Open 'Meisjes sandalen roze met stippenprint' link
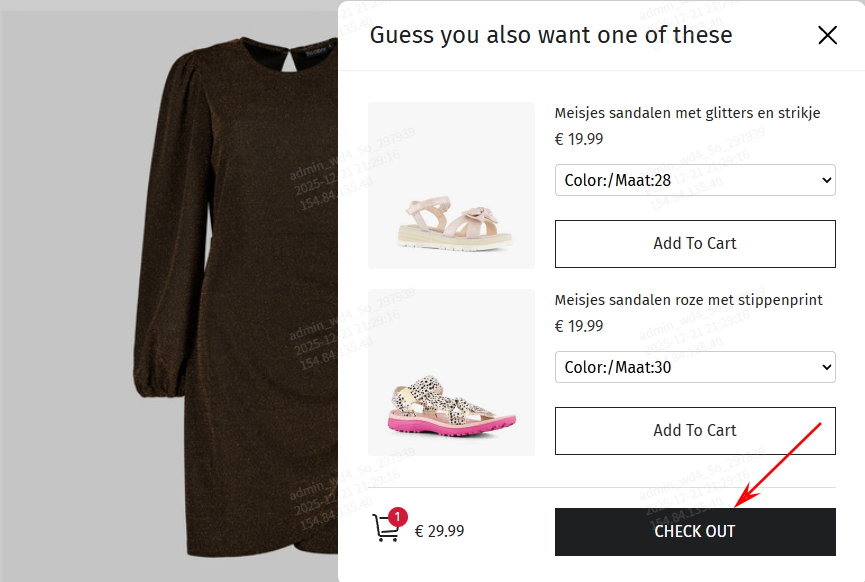Viewport: 865px width, 582px height. coord(688,300)
